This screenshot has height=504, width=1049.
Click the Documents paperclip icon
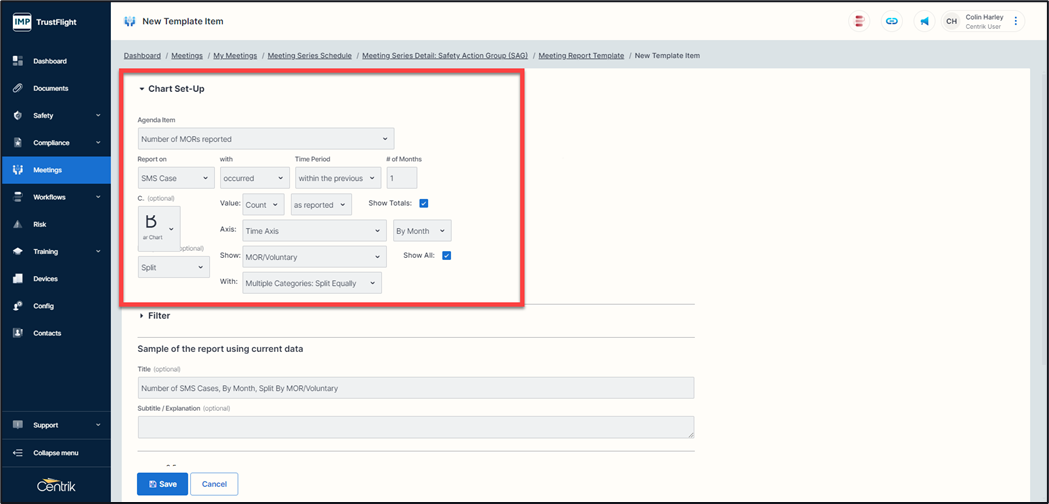(x=18, y=88)
